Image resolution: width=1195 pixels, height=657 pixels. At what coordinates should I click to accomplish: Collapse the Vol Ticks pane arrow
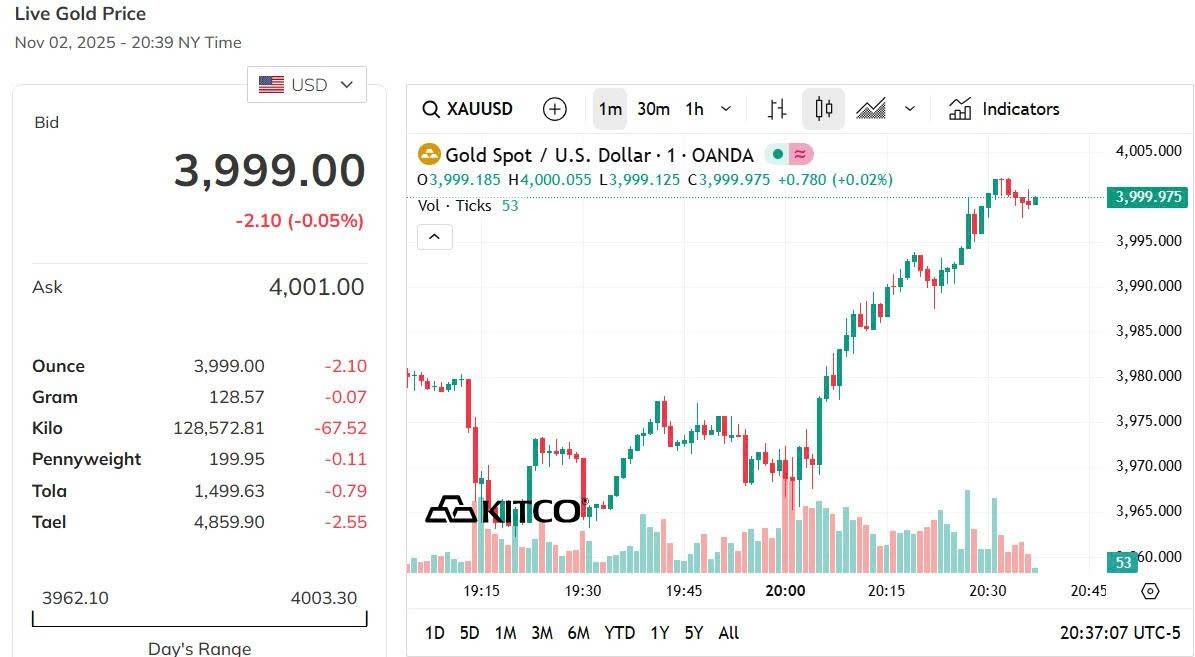(x=434, y=237)
